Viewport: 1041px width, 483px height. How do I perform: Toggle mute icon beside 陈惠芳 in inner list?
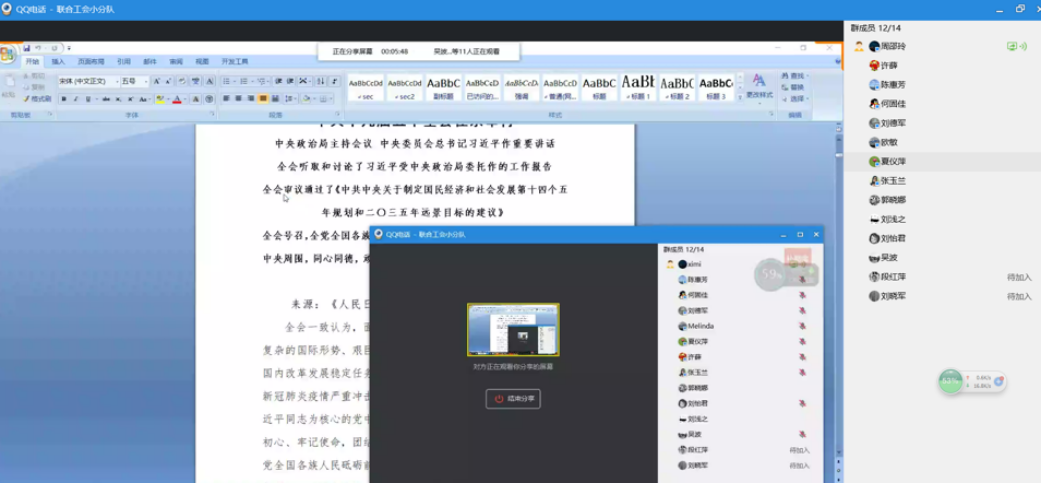(x=802, y=279)
